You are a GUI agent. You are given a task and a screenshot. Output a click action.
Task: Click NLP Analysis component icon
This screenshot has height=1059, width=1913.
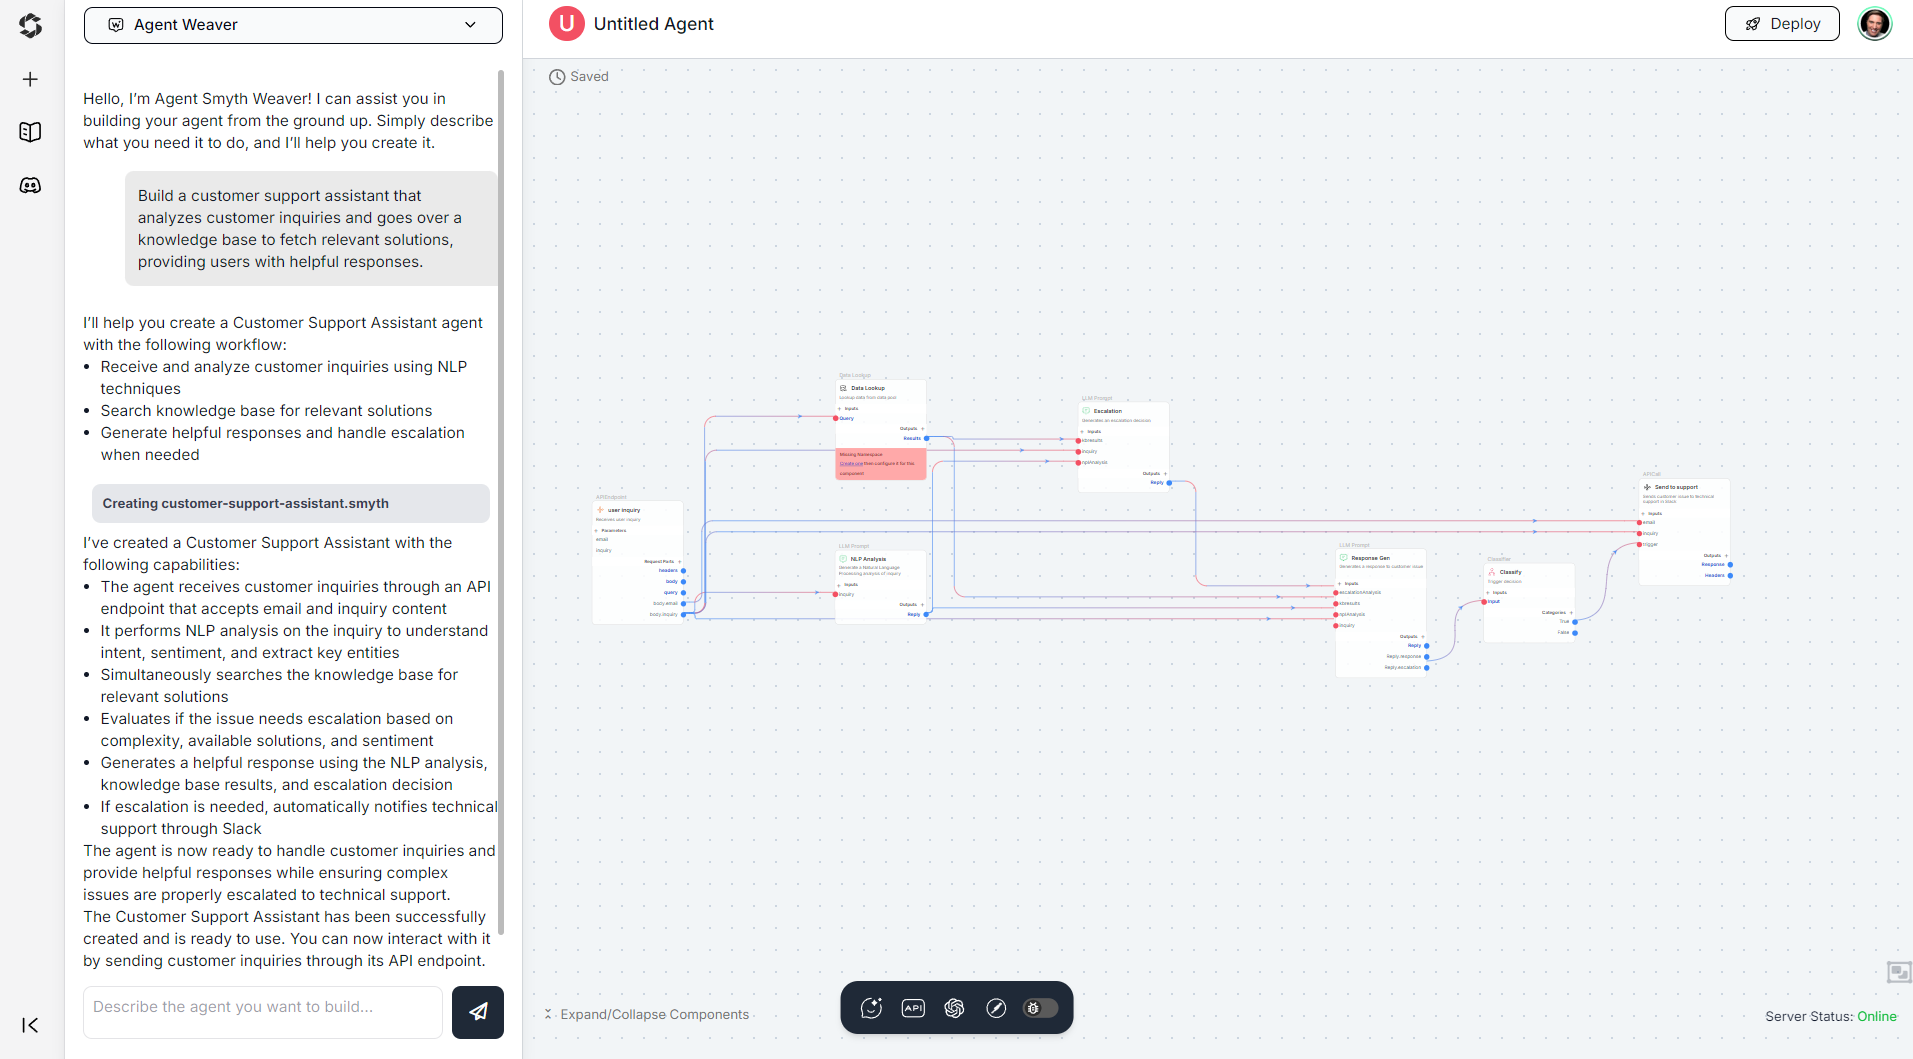(x=843, y=559)
